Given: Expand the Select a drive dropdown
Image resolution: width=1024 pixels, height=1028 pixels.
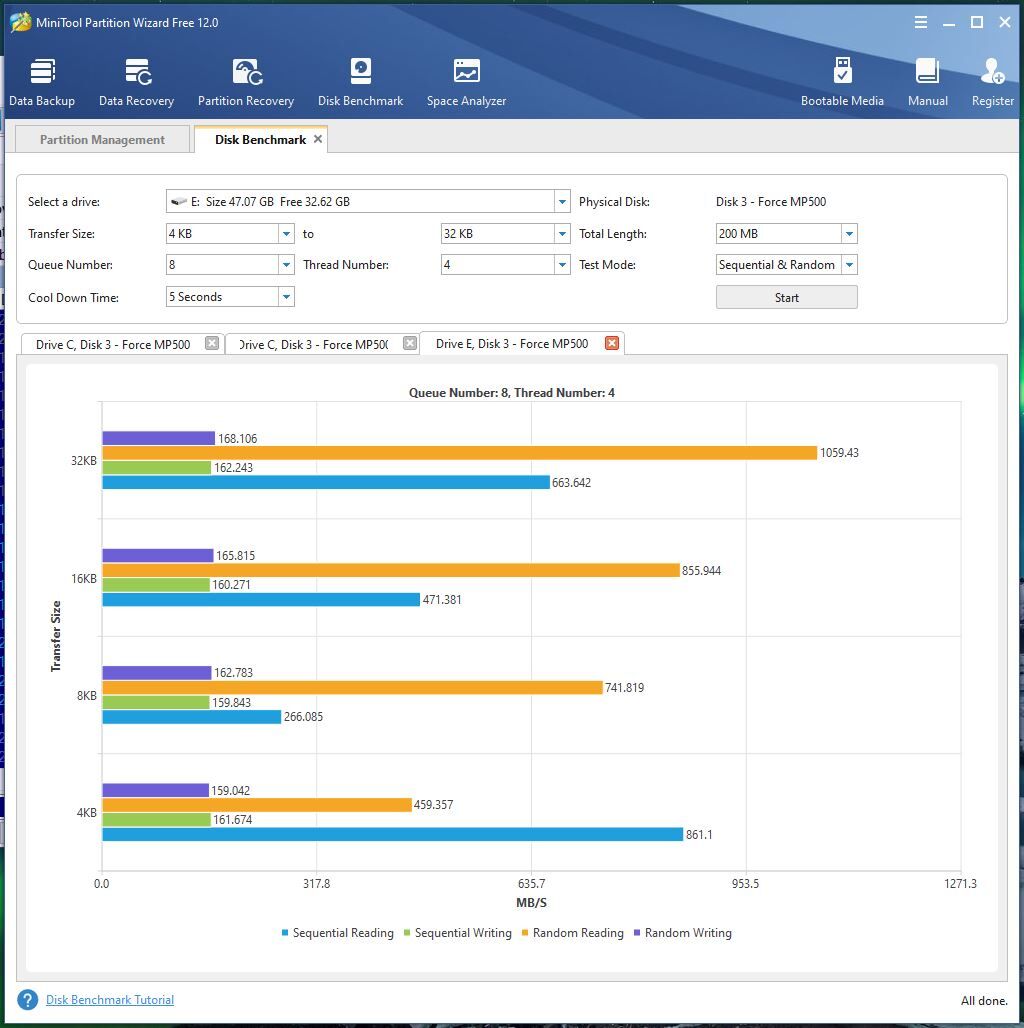Looking at the screenshot, I should click(x=562, y=201).
